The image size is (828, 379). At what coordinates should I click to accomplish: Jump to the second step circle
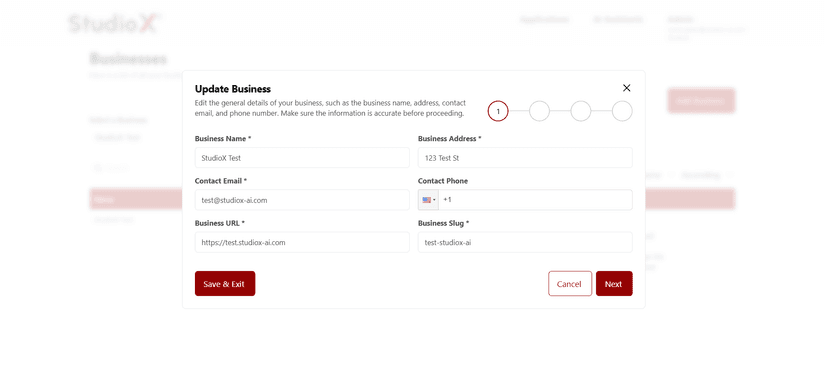(x=539, y=111)
